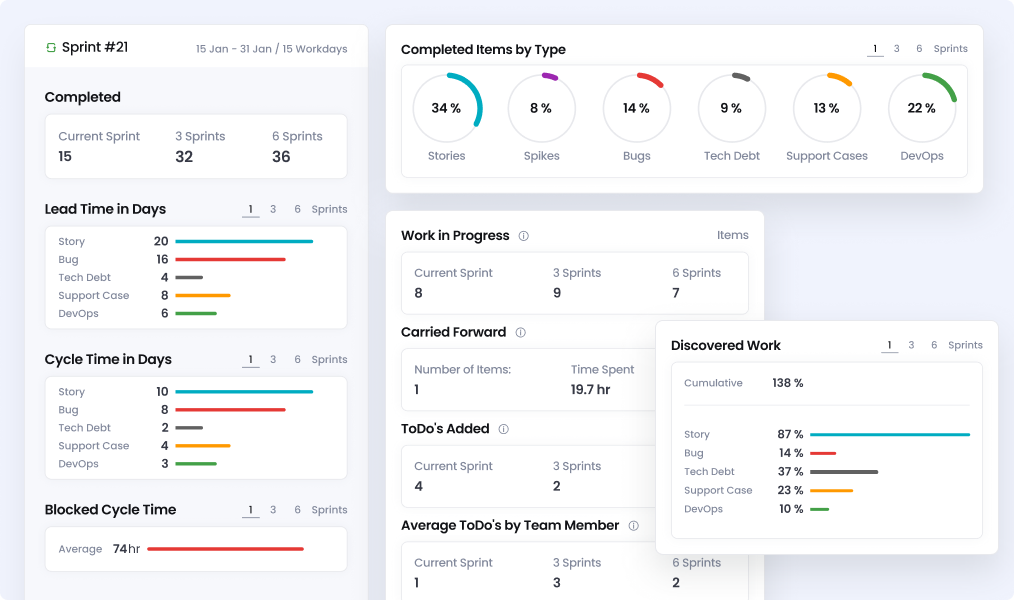
Task: Click the Sprint #21 title
Action: pos(95,48)
